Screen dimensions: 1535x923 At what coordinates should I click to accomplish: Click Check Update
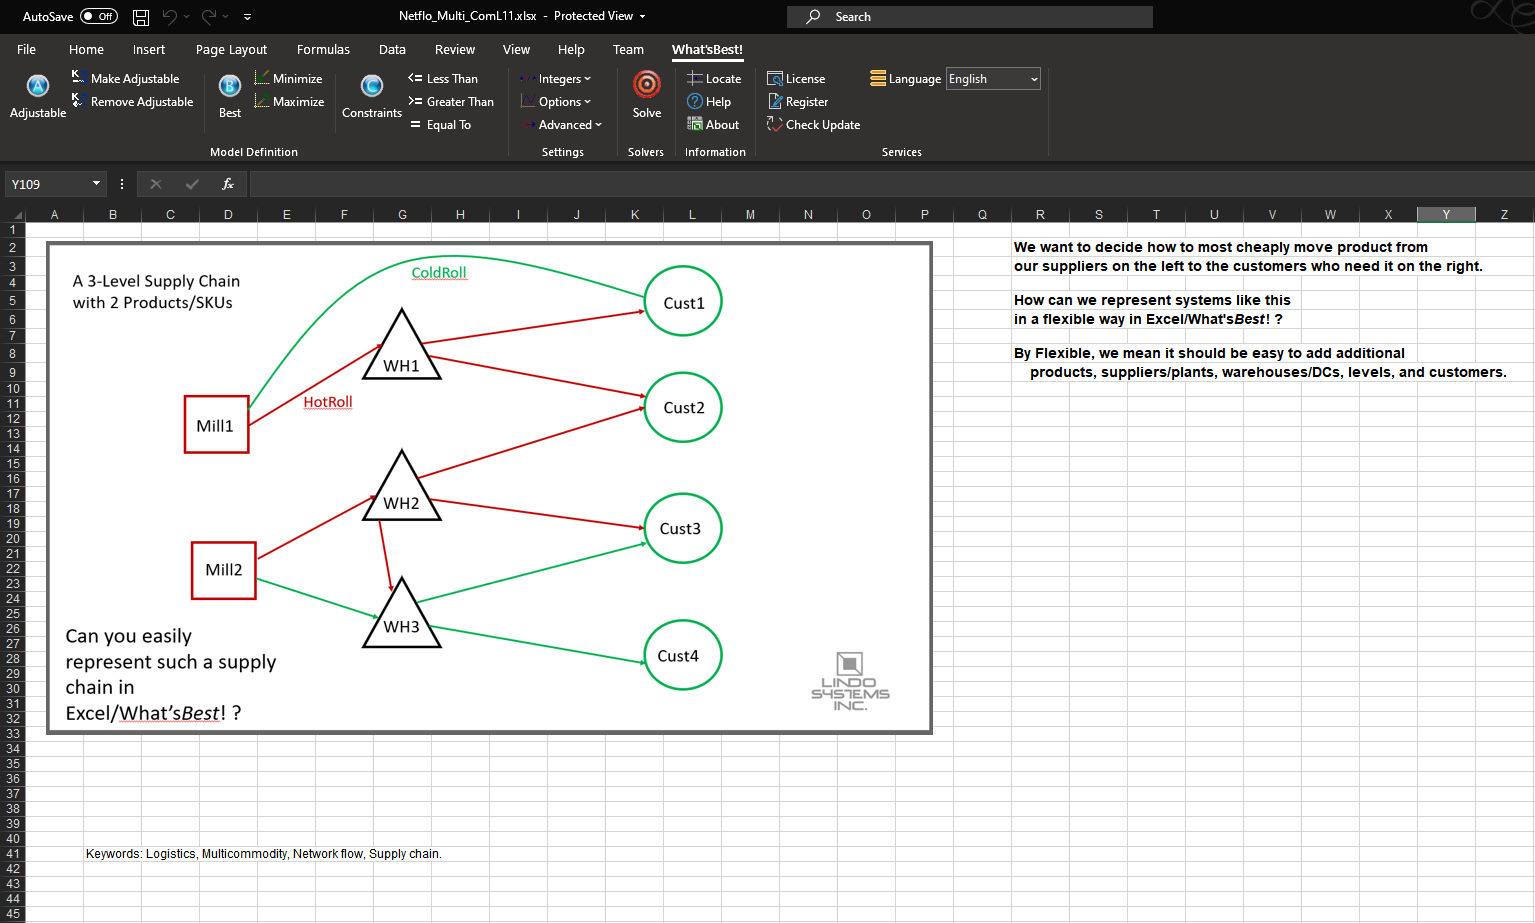(x=814, y=124)
